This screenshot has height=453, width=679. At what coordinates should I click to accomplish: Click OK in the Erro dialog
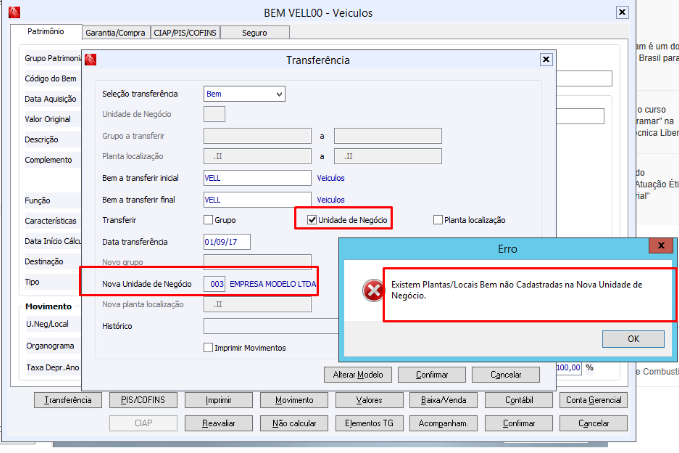633,339
